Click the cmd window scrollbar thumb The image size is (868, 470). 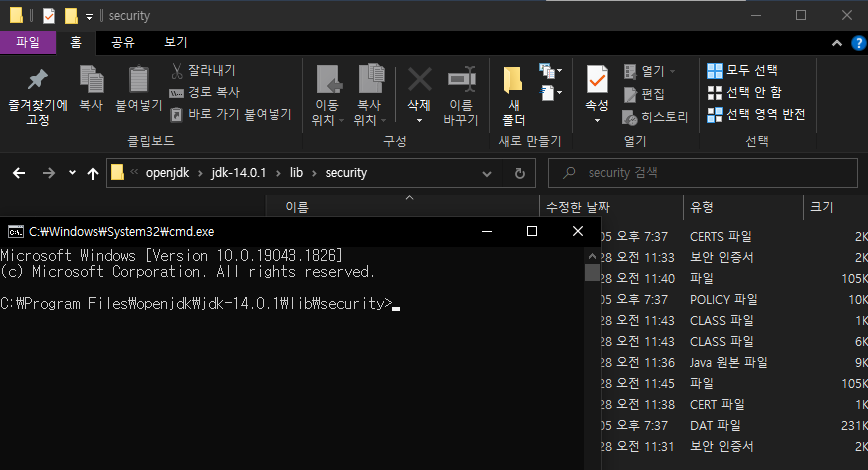pyautogui.click(x=592, y=272)
